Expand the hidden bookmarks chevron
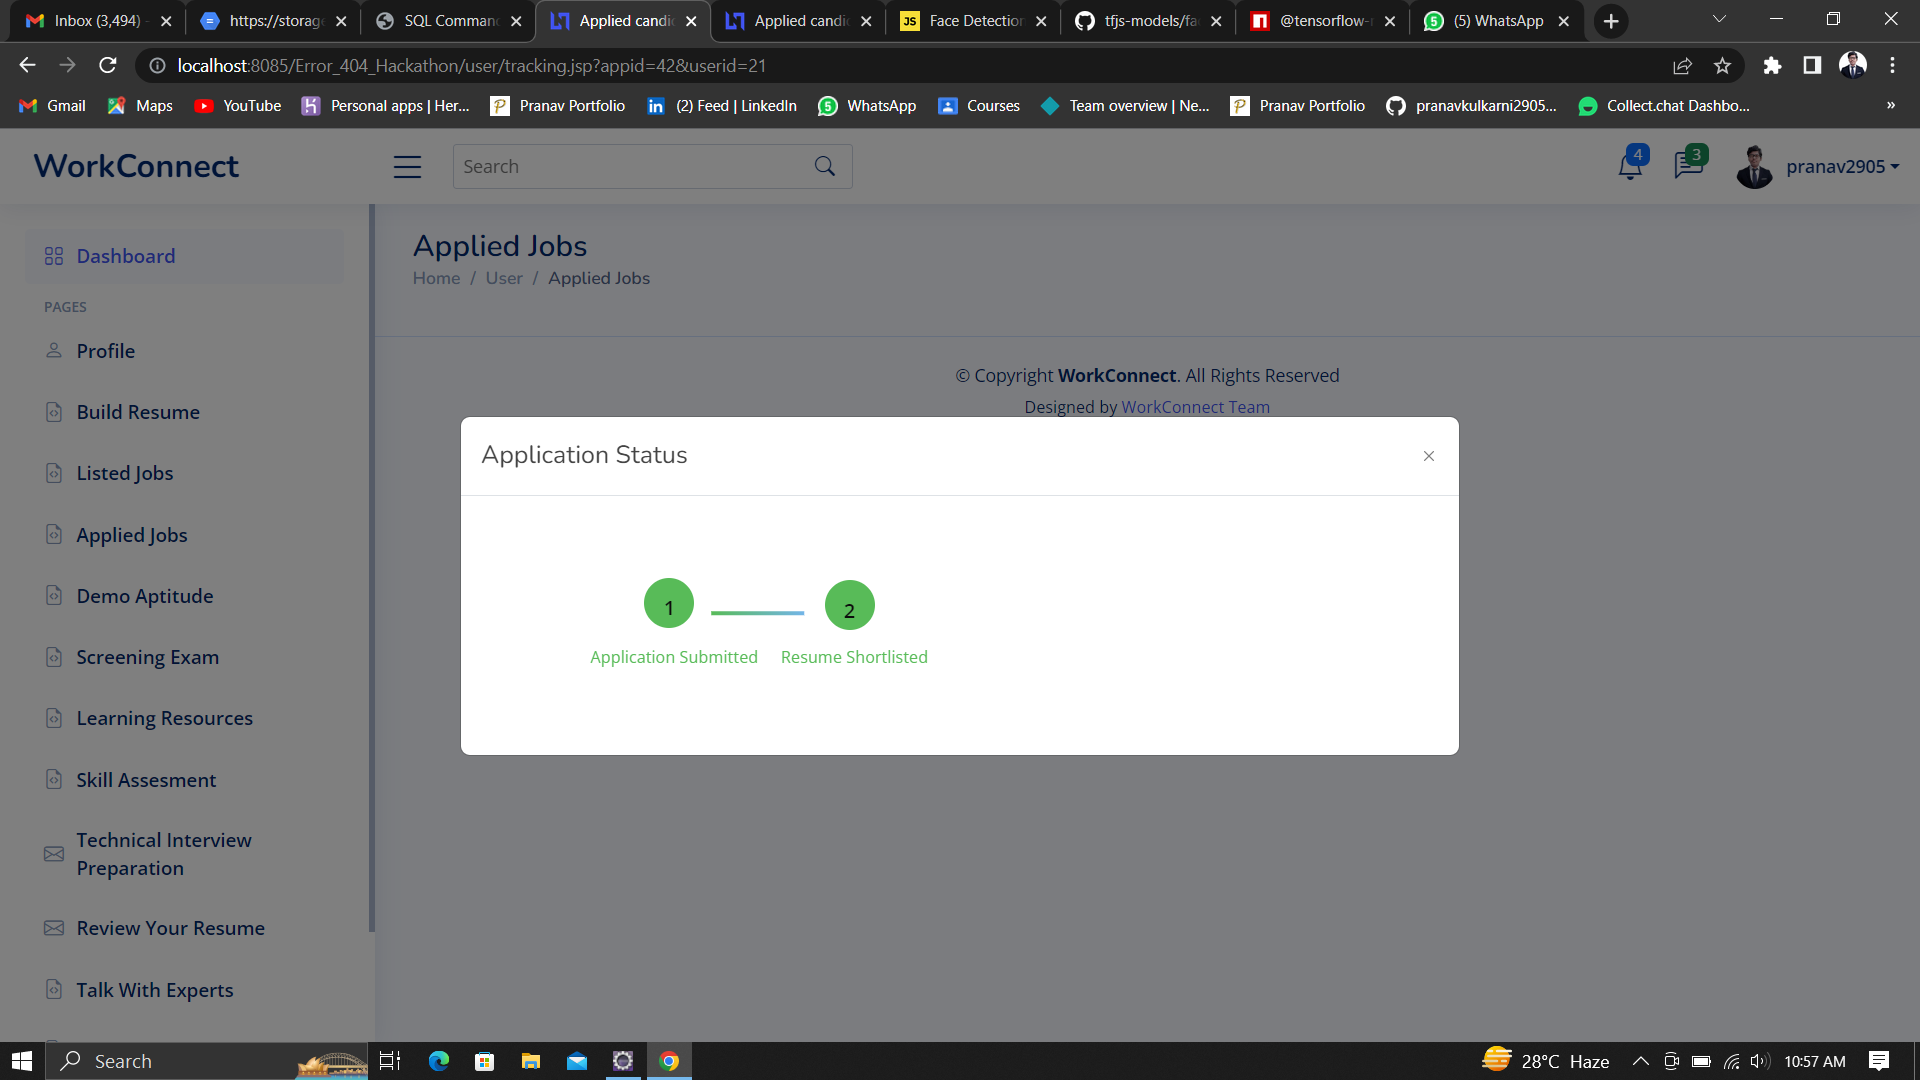Image resolution: width=1920 pixels, height=1080 pixels. pos(1890,106)
